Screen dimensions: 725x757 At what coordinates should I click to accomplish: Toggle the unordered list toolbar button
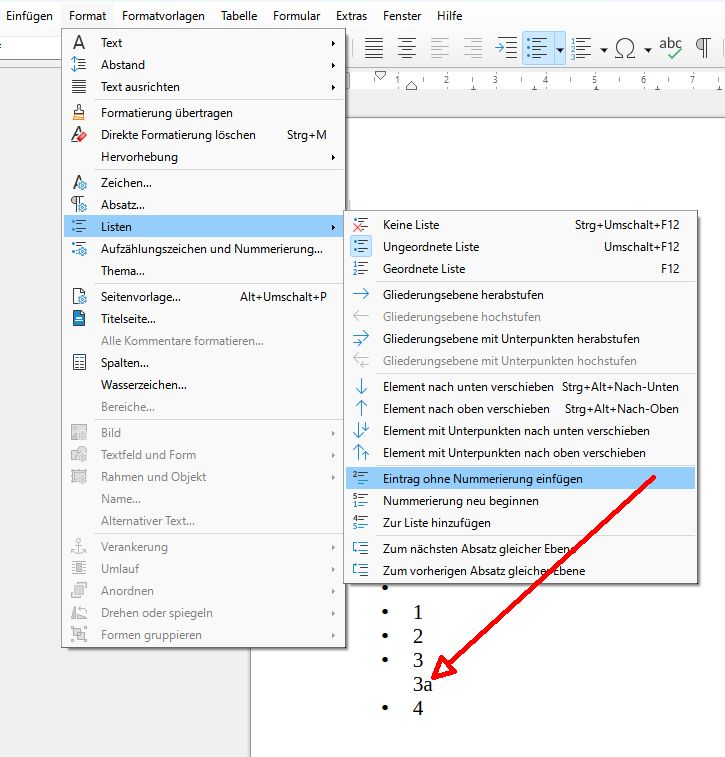(537, 47)
